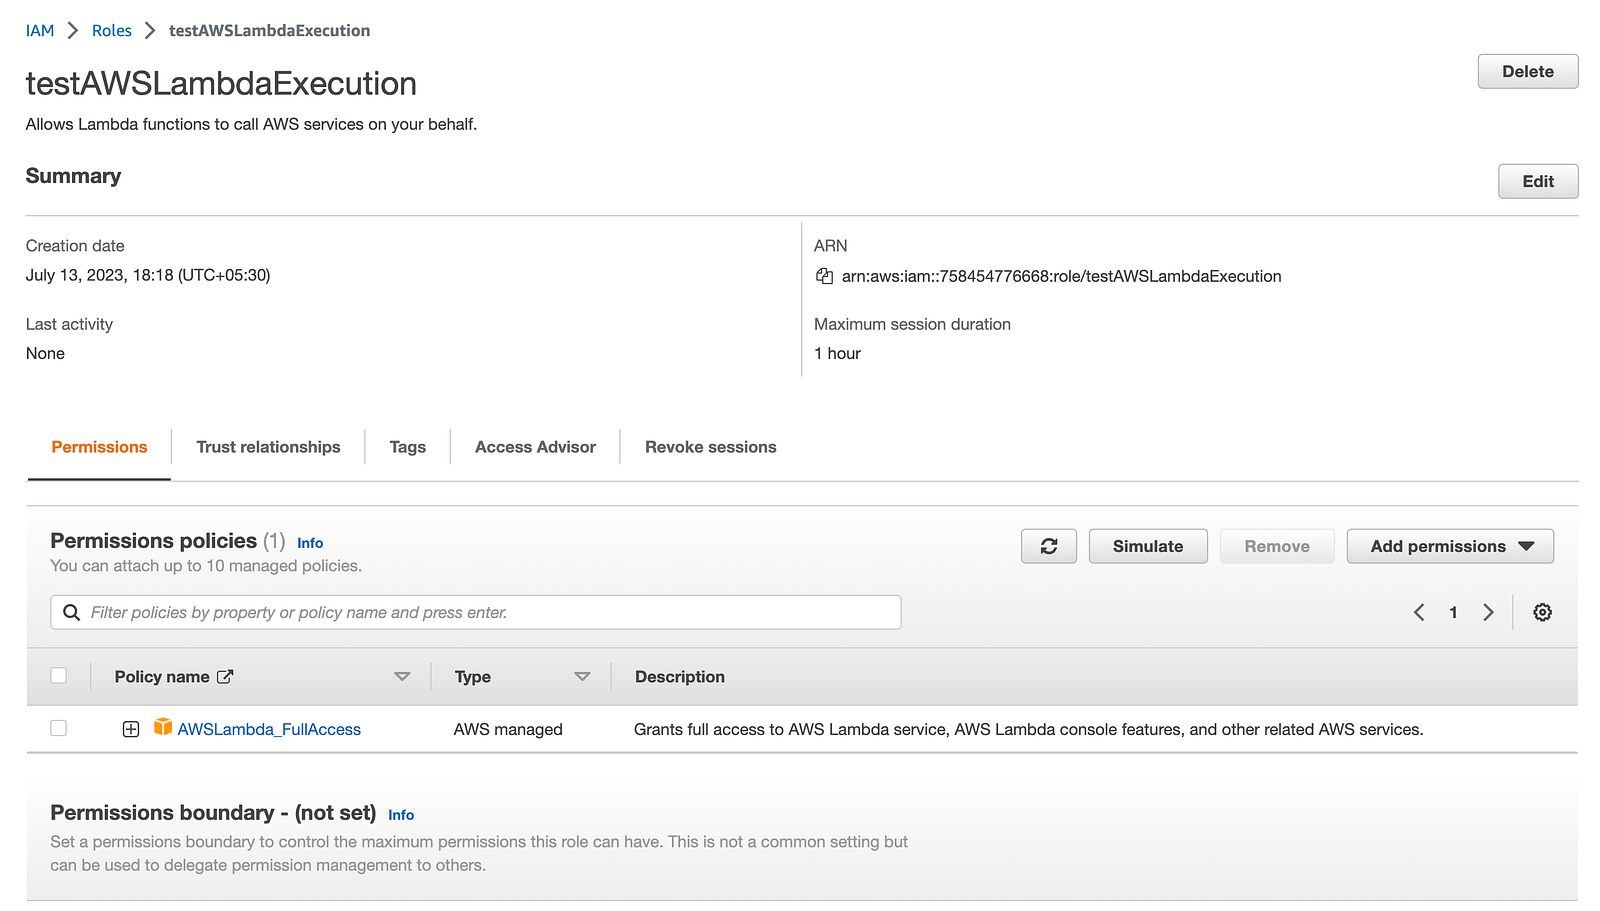Go to previous policies page
The image size is (1600, 911).
point(1419,612)
